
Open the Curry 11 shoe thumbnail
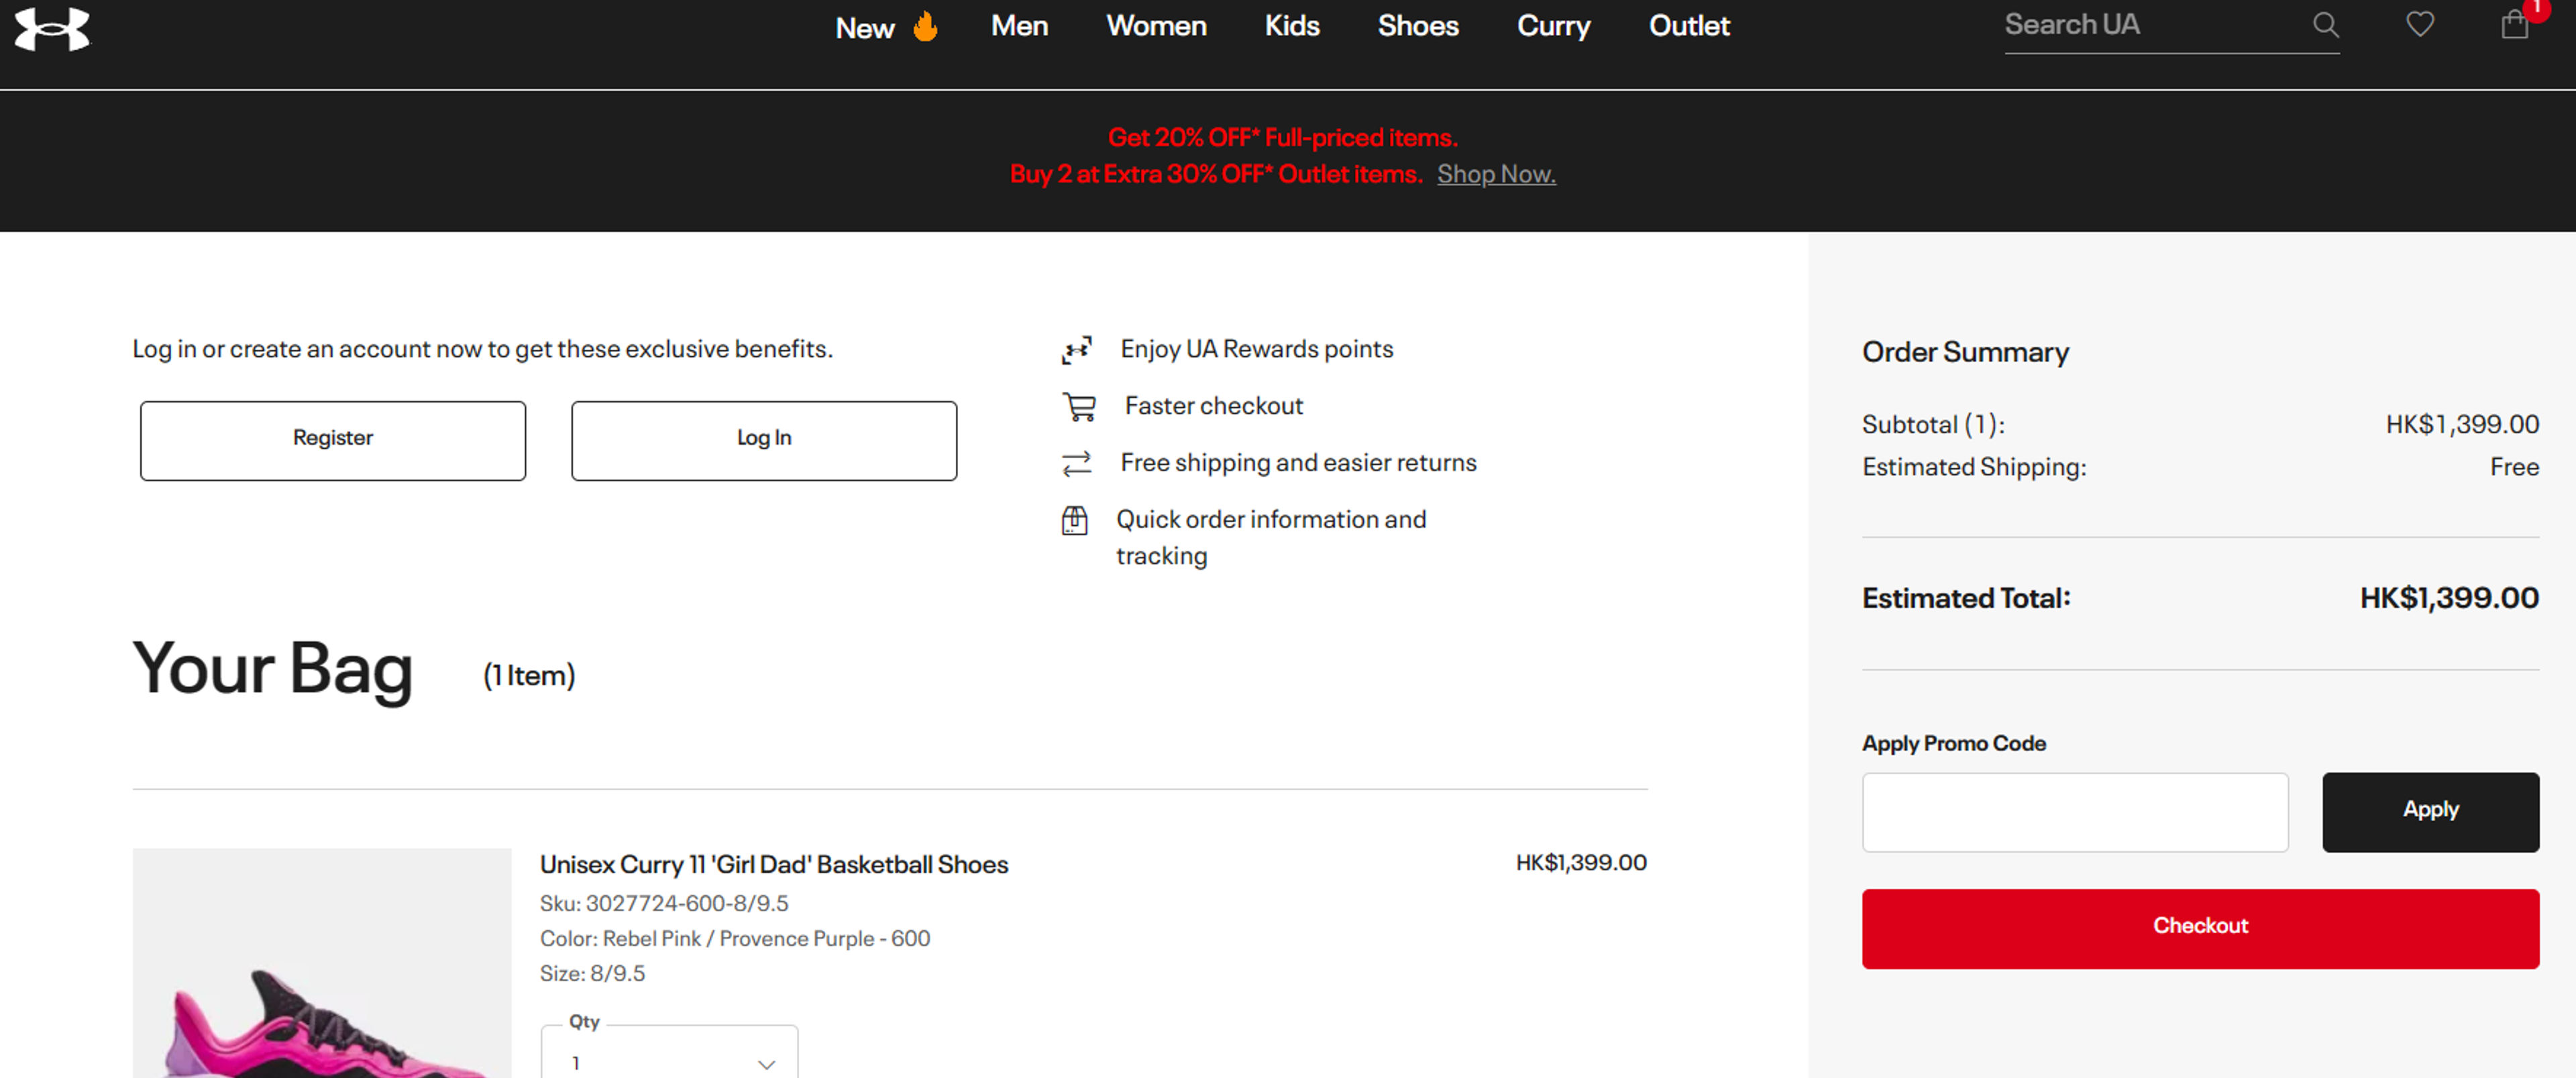point(322,963)
